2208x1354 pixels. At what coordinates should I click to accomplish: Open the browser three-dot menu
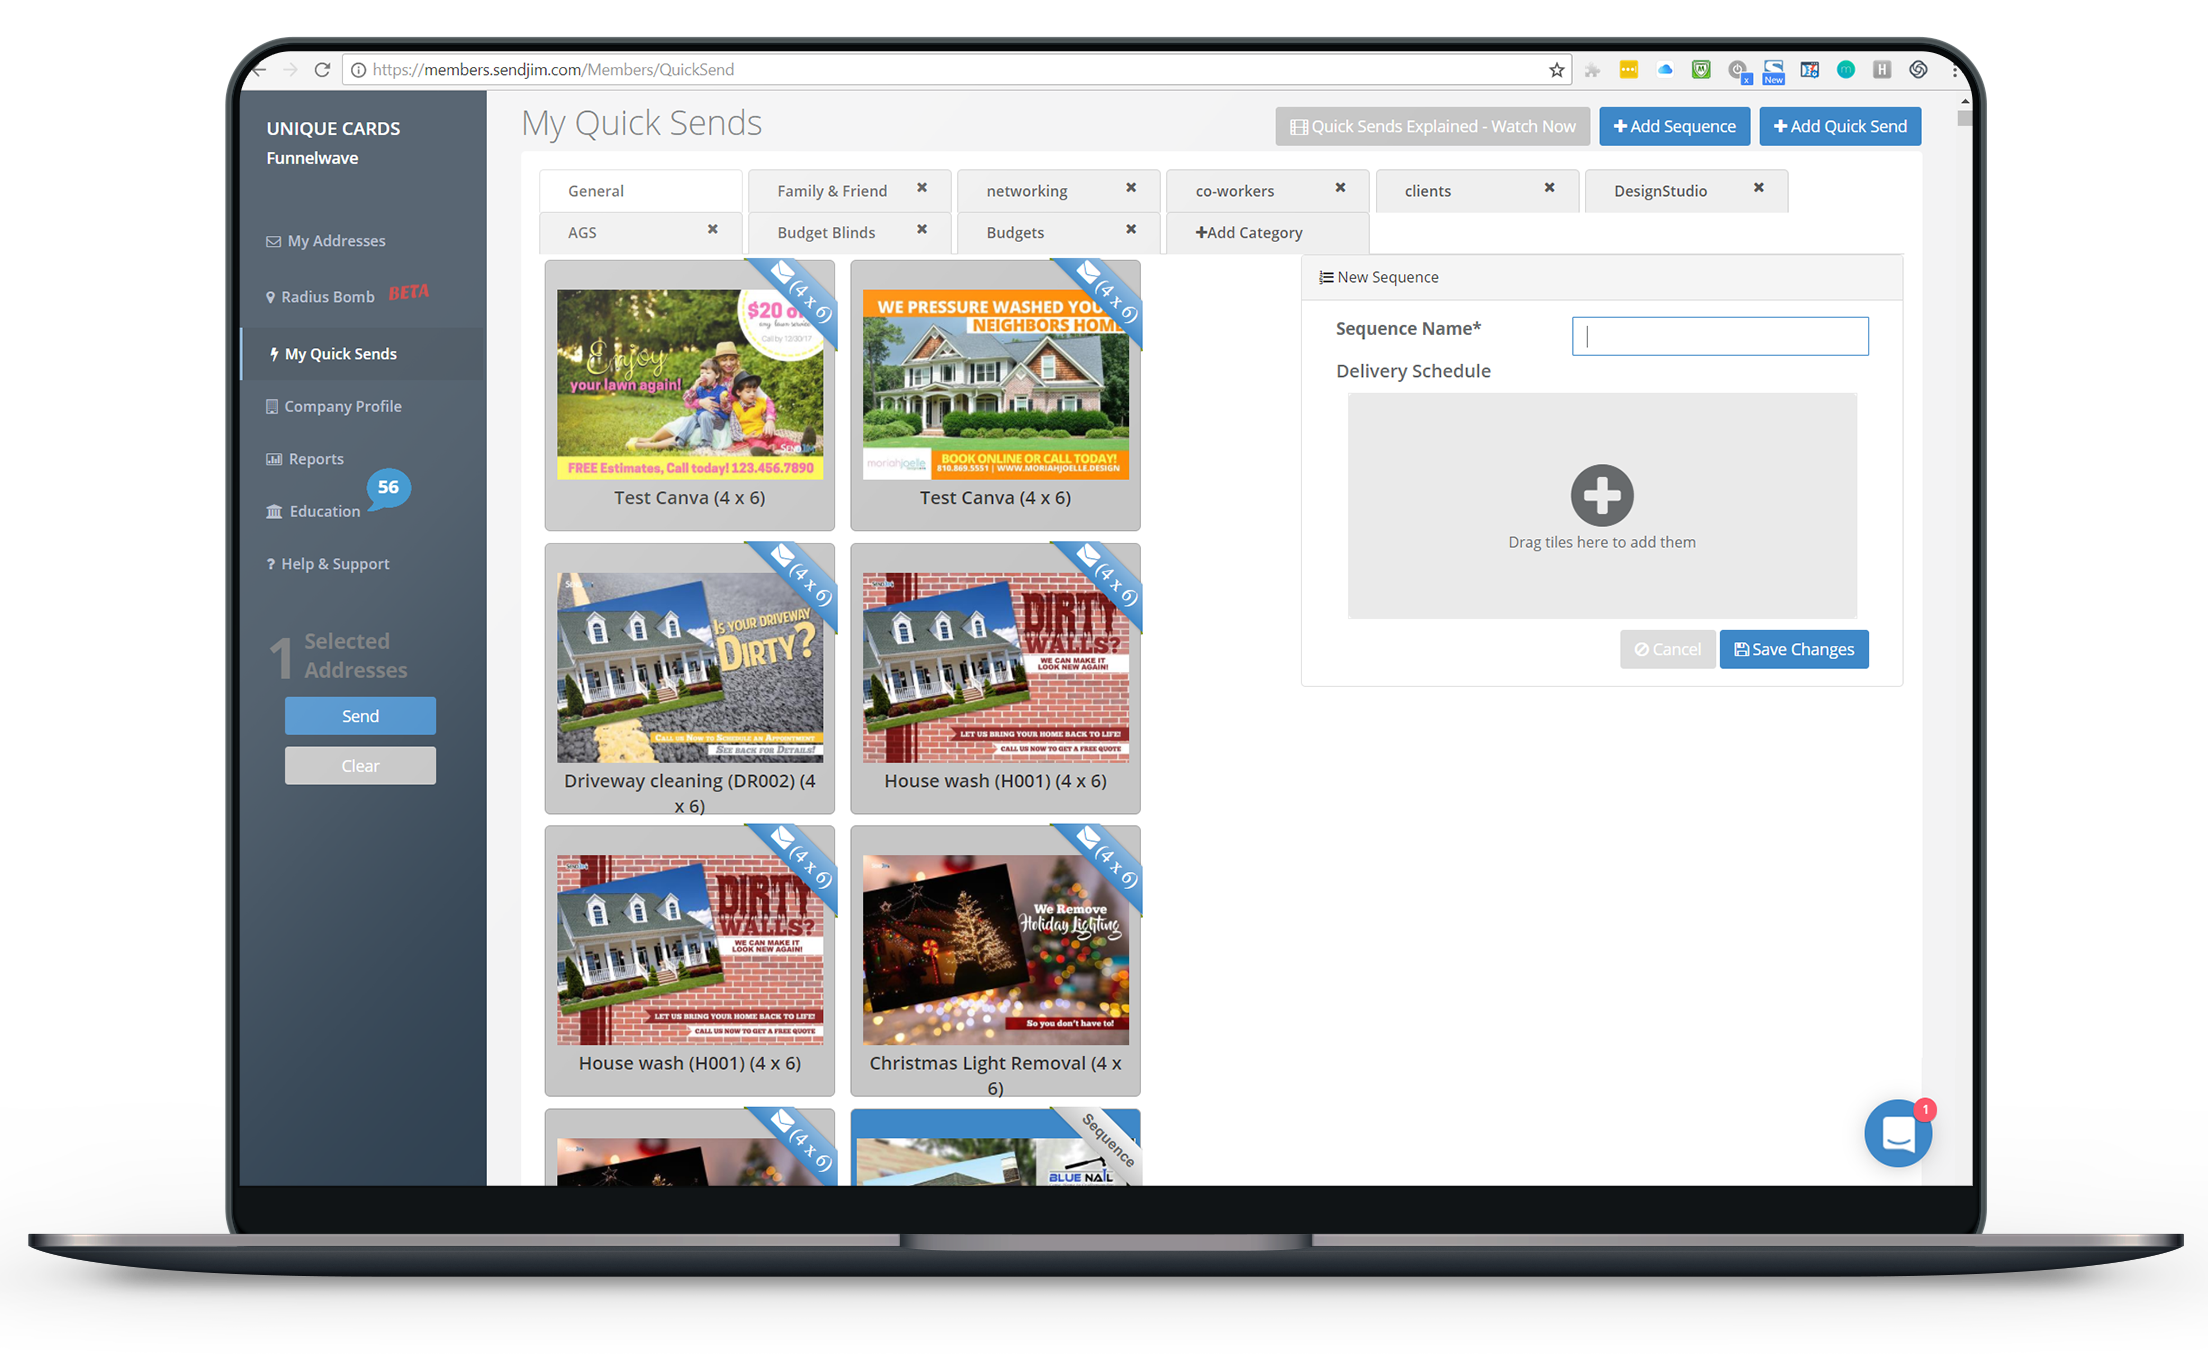[1954, 70]
